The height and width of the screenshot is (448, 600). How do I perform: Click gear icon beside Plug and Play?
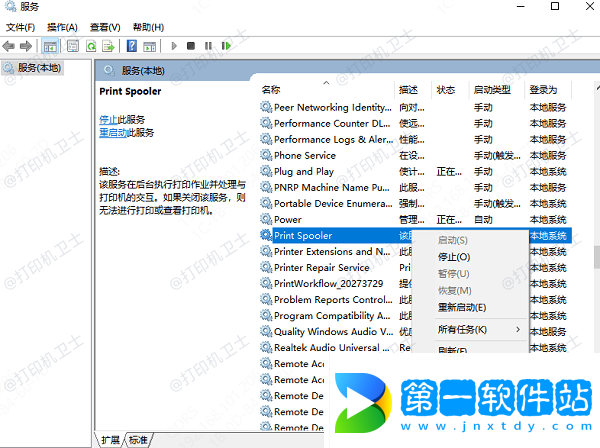click(x=266, y=171)
